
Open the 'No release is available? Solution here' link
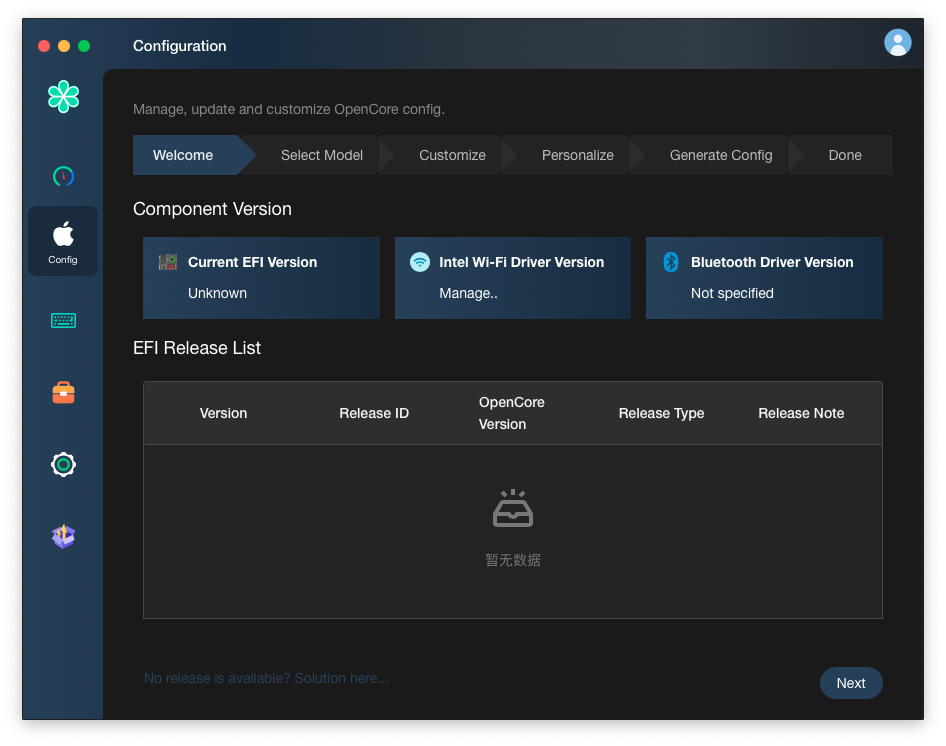[266, 678]
